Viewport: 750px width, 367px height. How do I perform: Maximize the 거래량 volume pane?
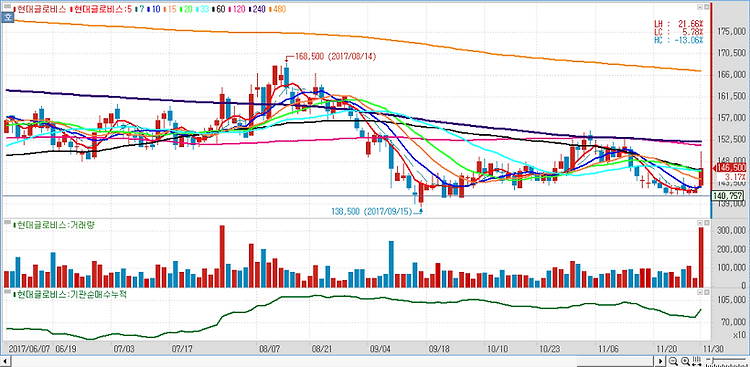click(706, 223)
